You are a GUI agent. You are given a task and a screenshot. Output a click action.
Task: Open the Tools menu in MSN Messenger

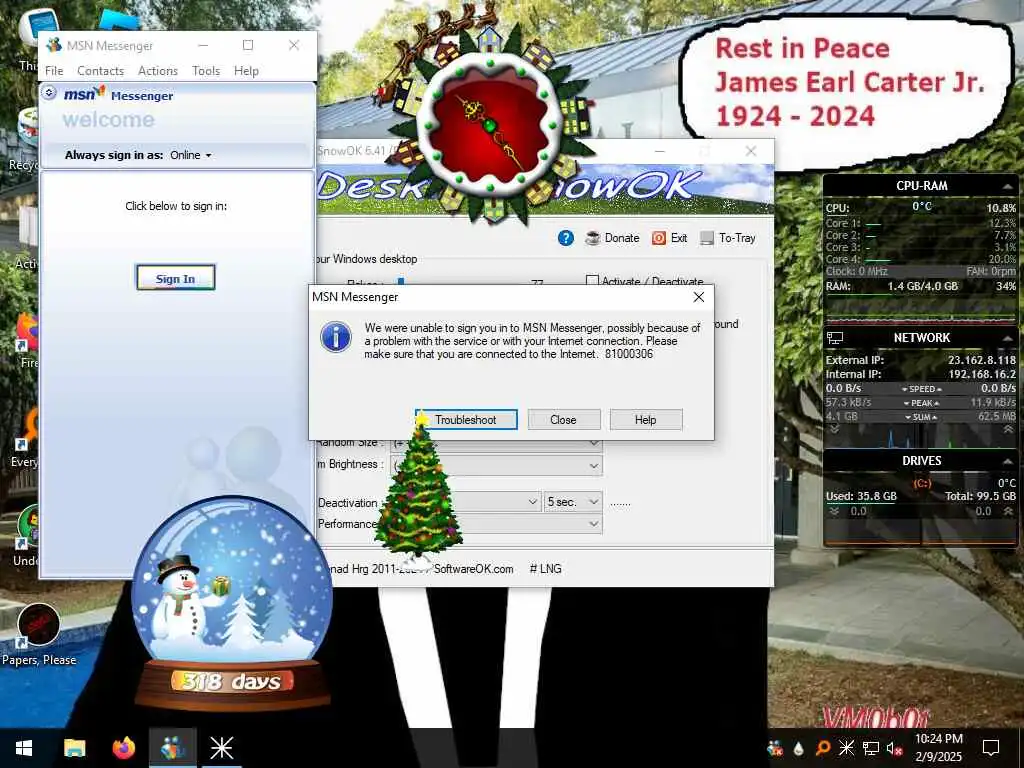click(206, 71)
